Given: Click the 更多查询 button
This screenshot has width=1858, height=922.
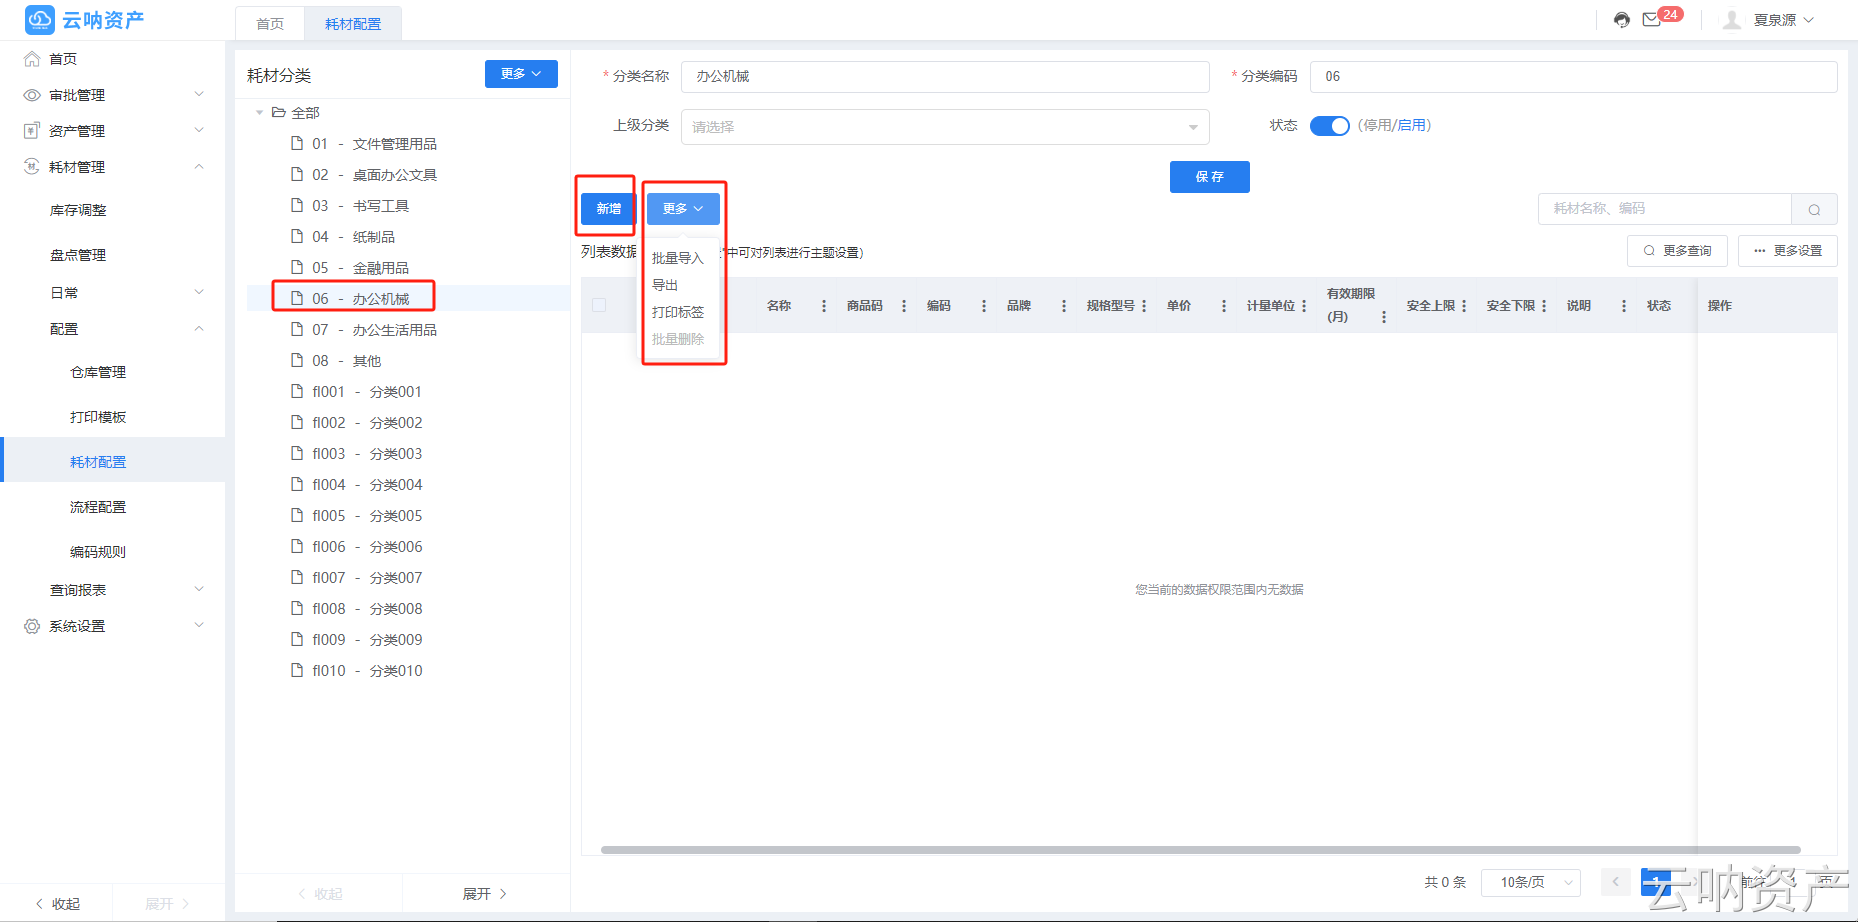Looking at the screenshot, I should [1677, 251].
